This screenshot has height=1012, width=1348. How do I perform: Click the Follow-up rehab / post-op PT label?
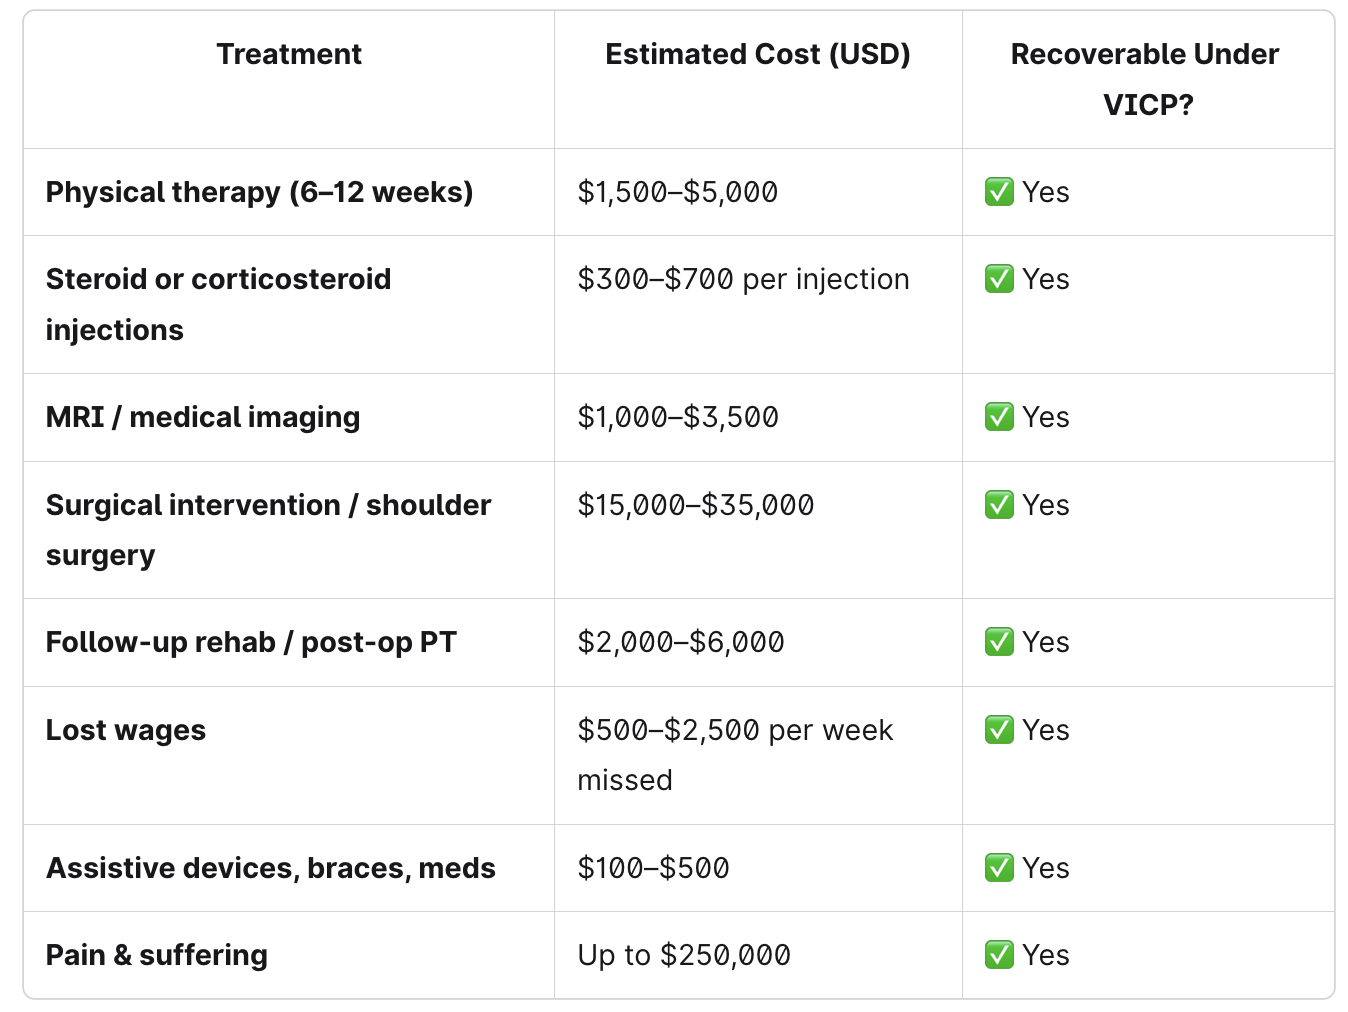click(x=251, y=642)
